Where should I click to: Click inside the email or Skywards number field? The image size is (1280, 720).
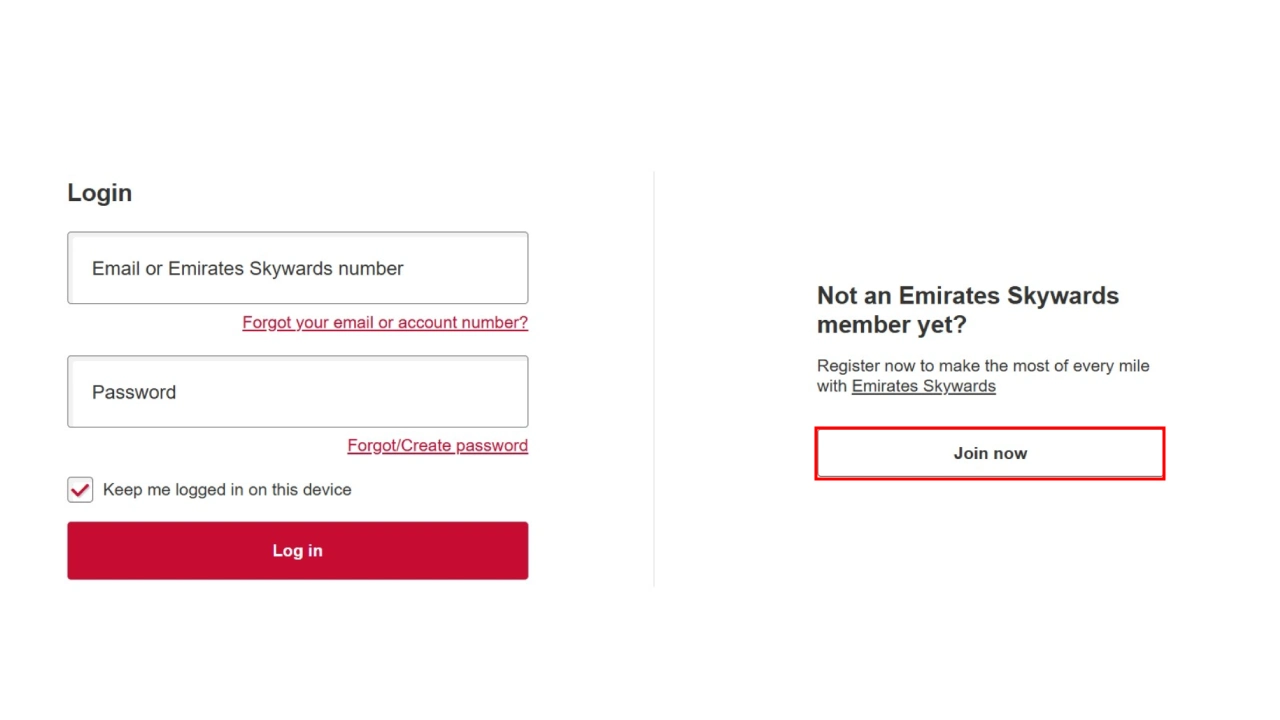pyautogui.click(x=297, y=268)
